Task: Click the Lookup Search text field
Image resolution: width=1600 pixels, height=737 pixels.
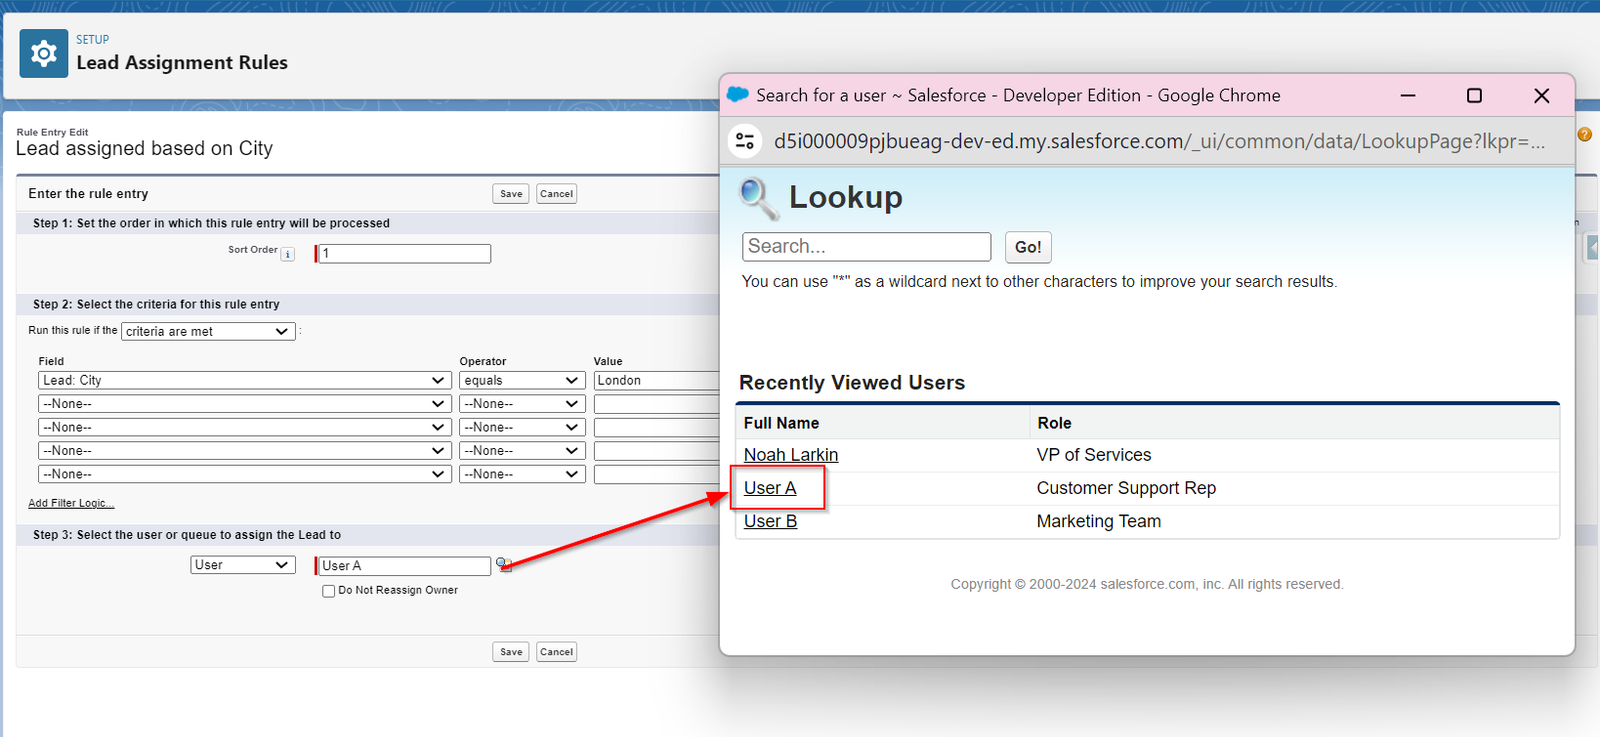Action: [x=866, y=247]
